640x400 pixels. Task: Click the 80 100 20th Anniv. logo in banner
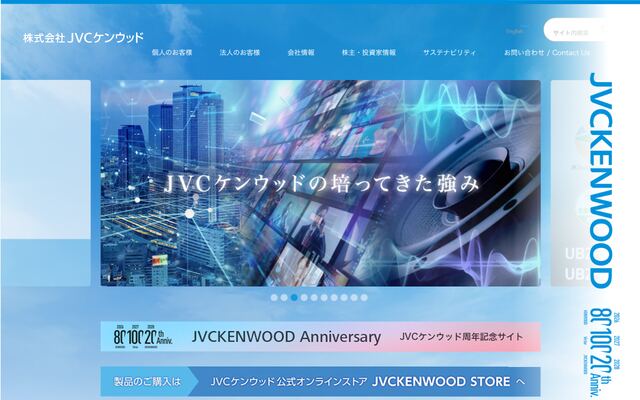(x=143, y=337)
